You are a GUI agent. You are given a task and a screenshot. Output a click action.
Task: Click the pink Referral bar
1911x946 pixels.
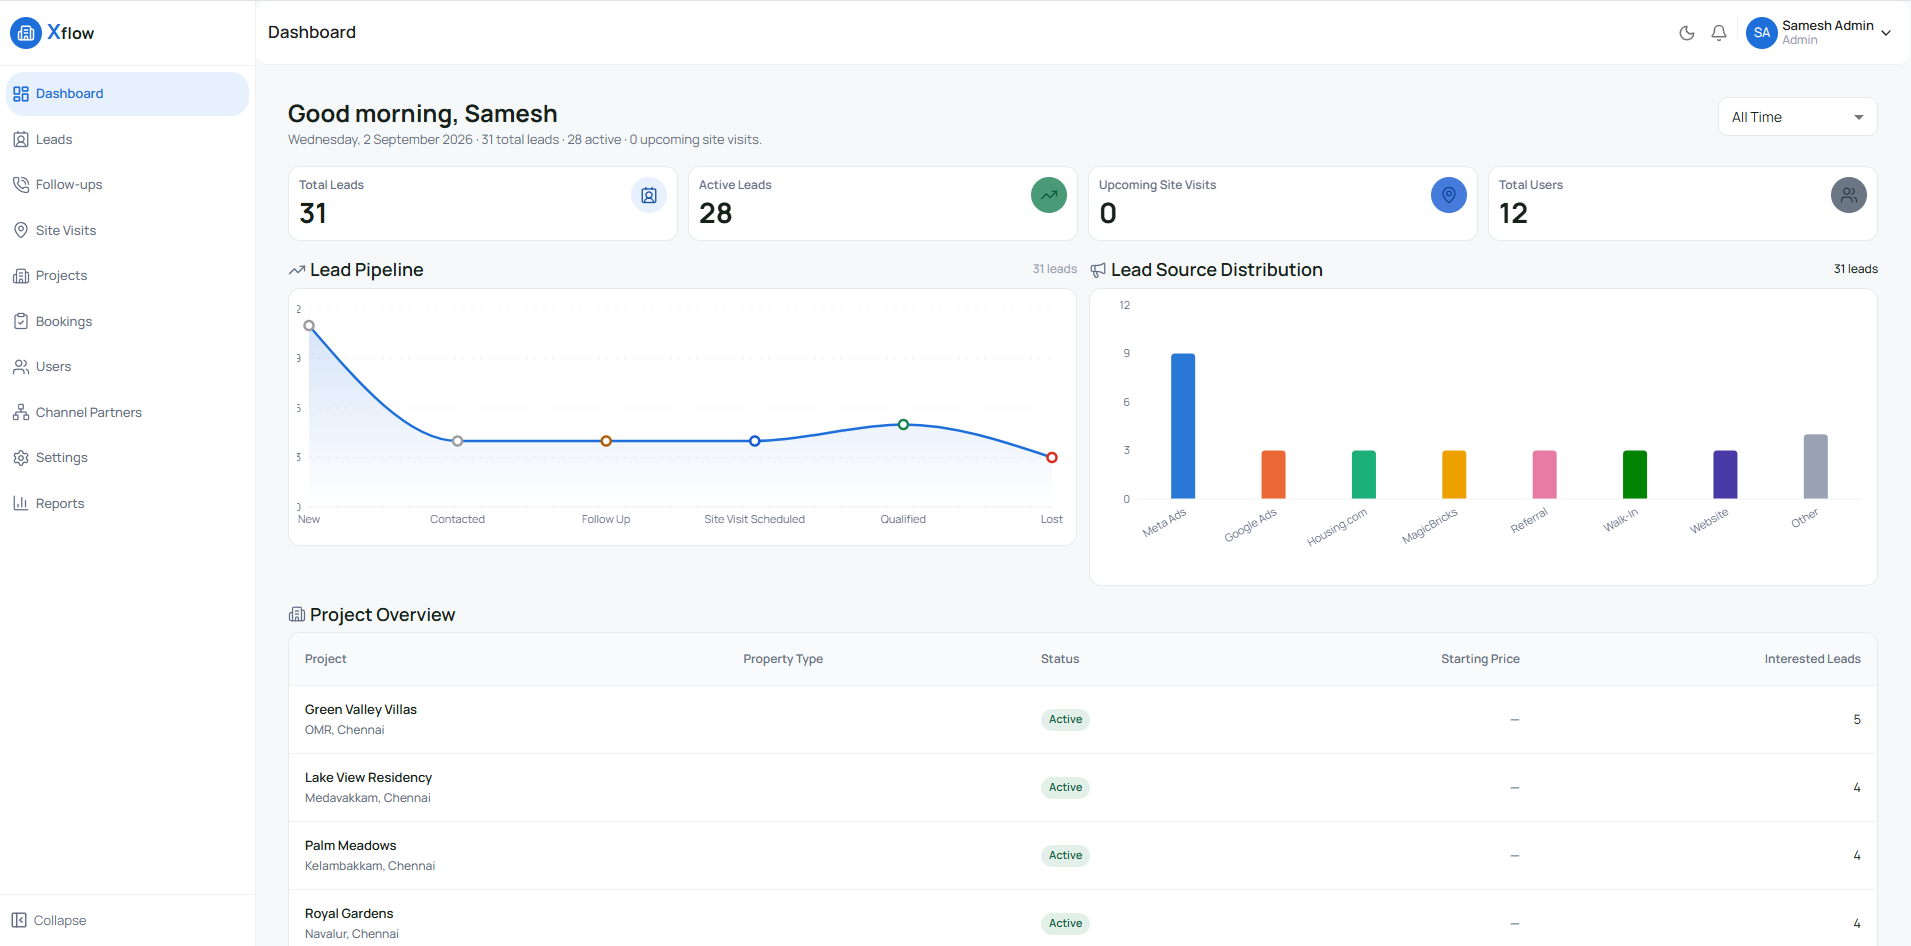1544,475
